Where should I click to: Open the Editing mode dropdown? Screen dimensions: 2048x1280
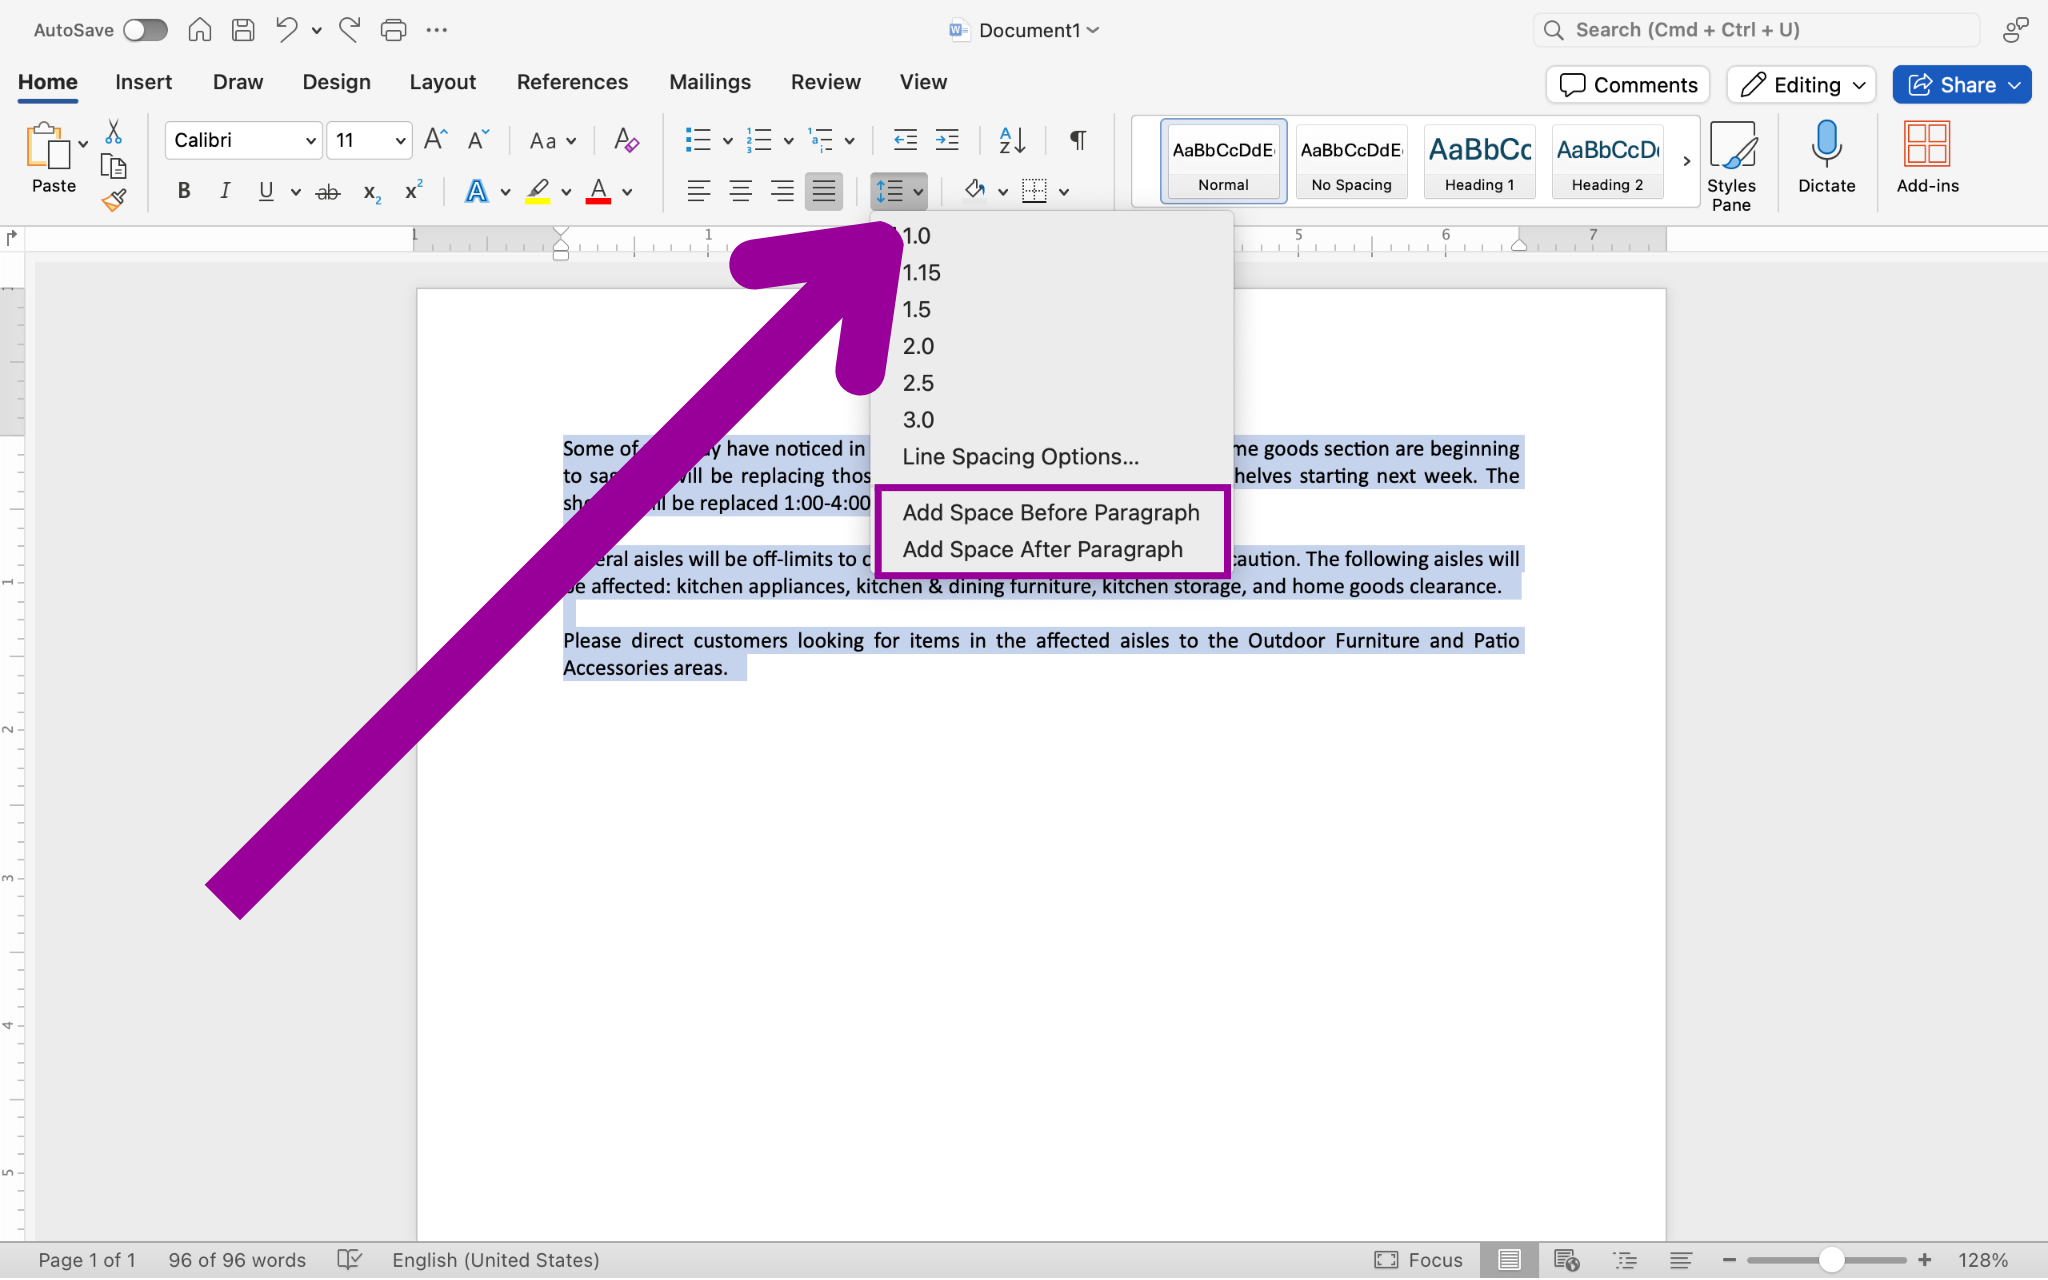(x=1802, y=85)
